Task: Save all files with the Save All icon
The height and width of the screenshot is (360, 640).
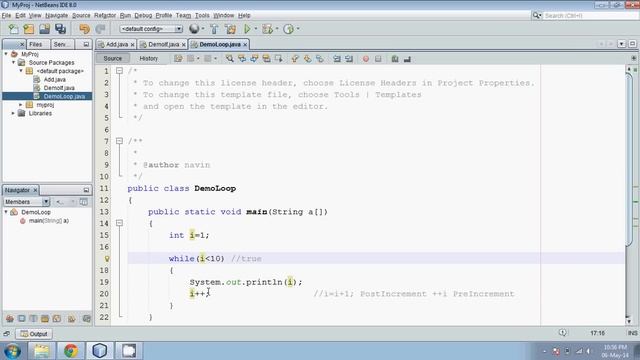Action: [x=60, y=29]
